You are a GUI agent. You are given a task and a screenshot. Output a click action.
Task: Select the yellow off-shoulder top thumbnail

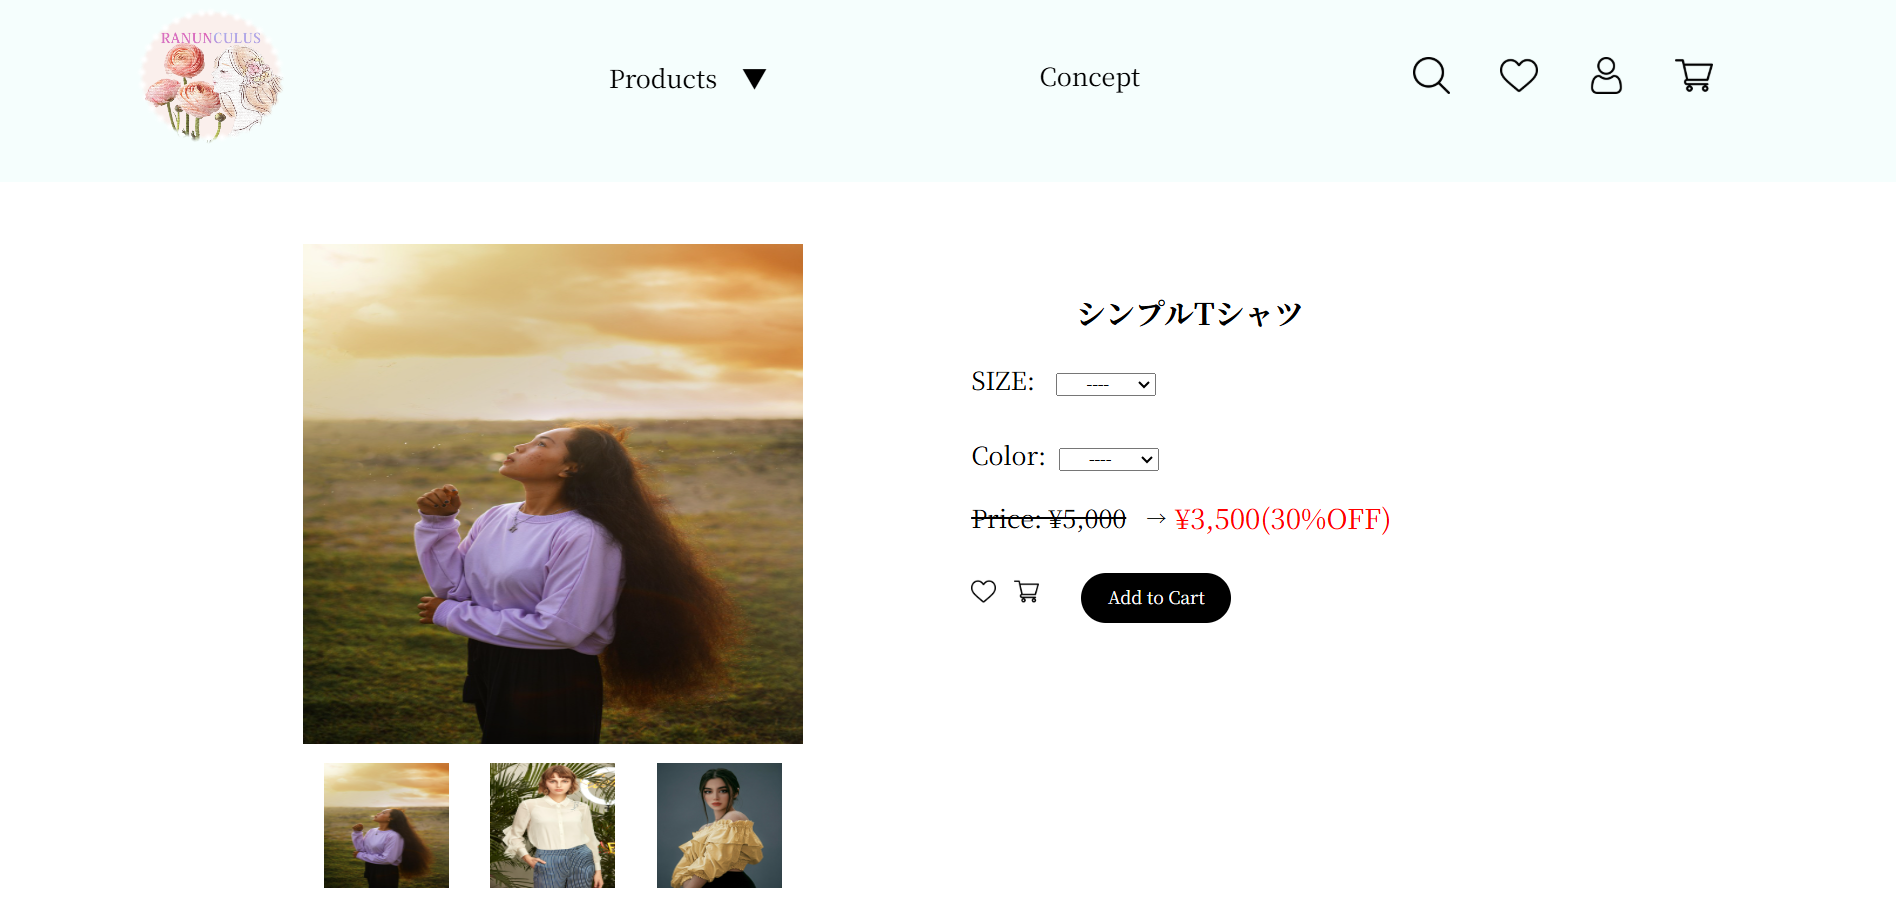click(x=719, y=825)
